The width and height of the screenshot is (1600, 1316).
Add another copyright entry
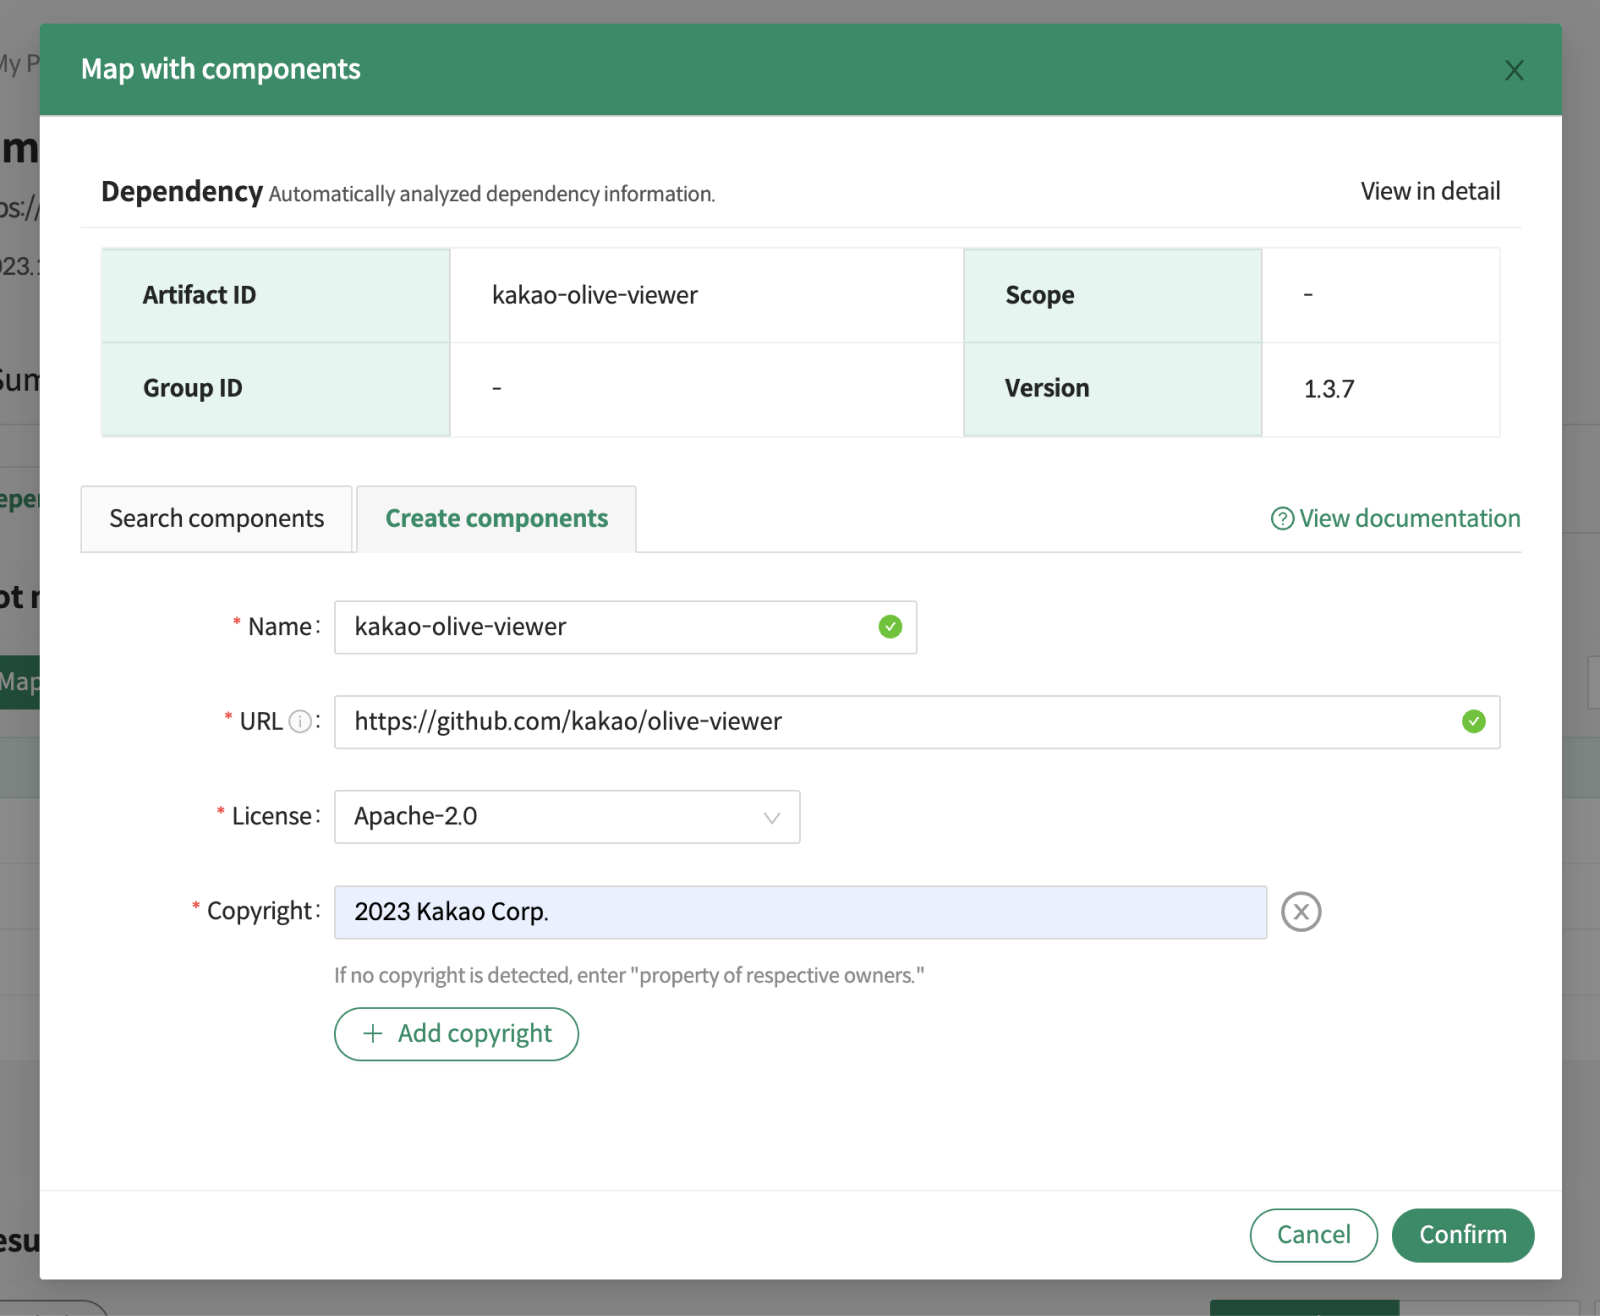point(456,1034)
